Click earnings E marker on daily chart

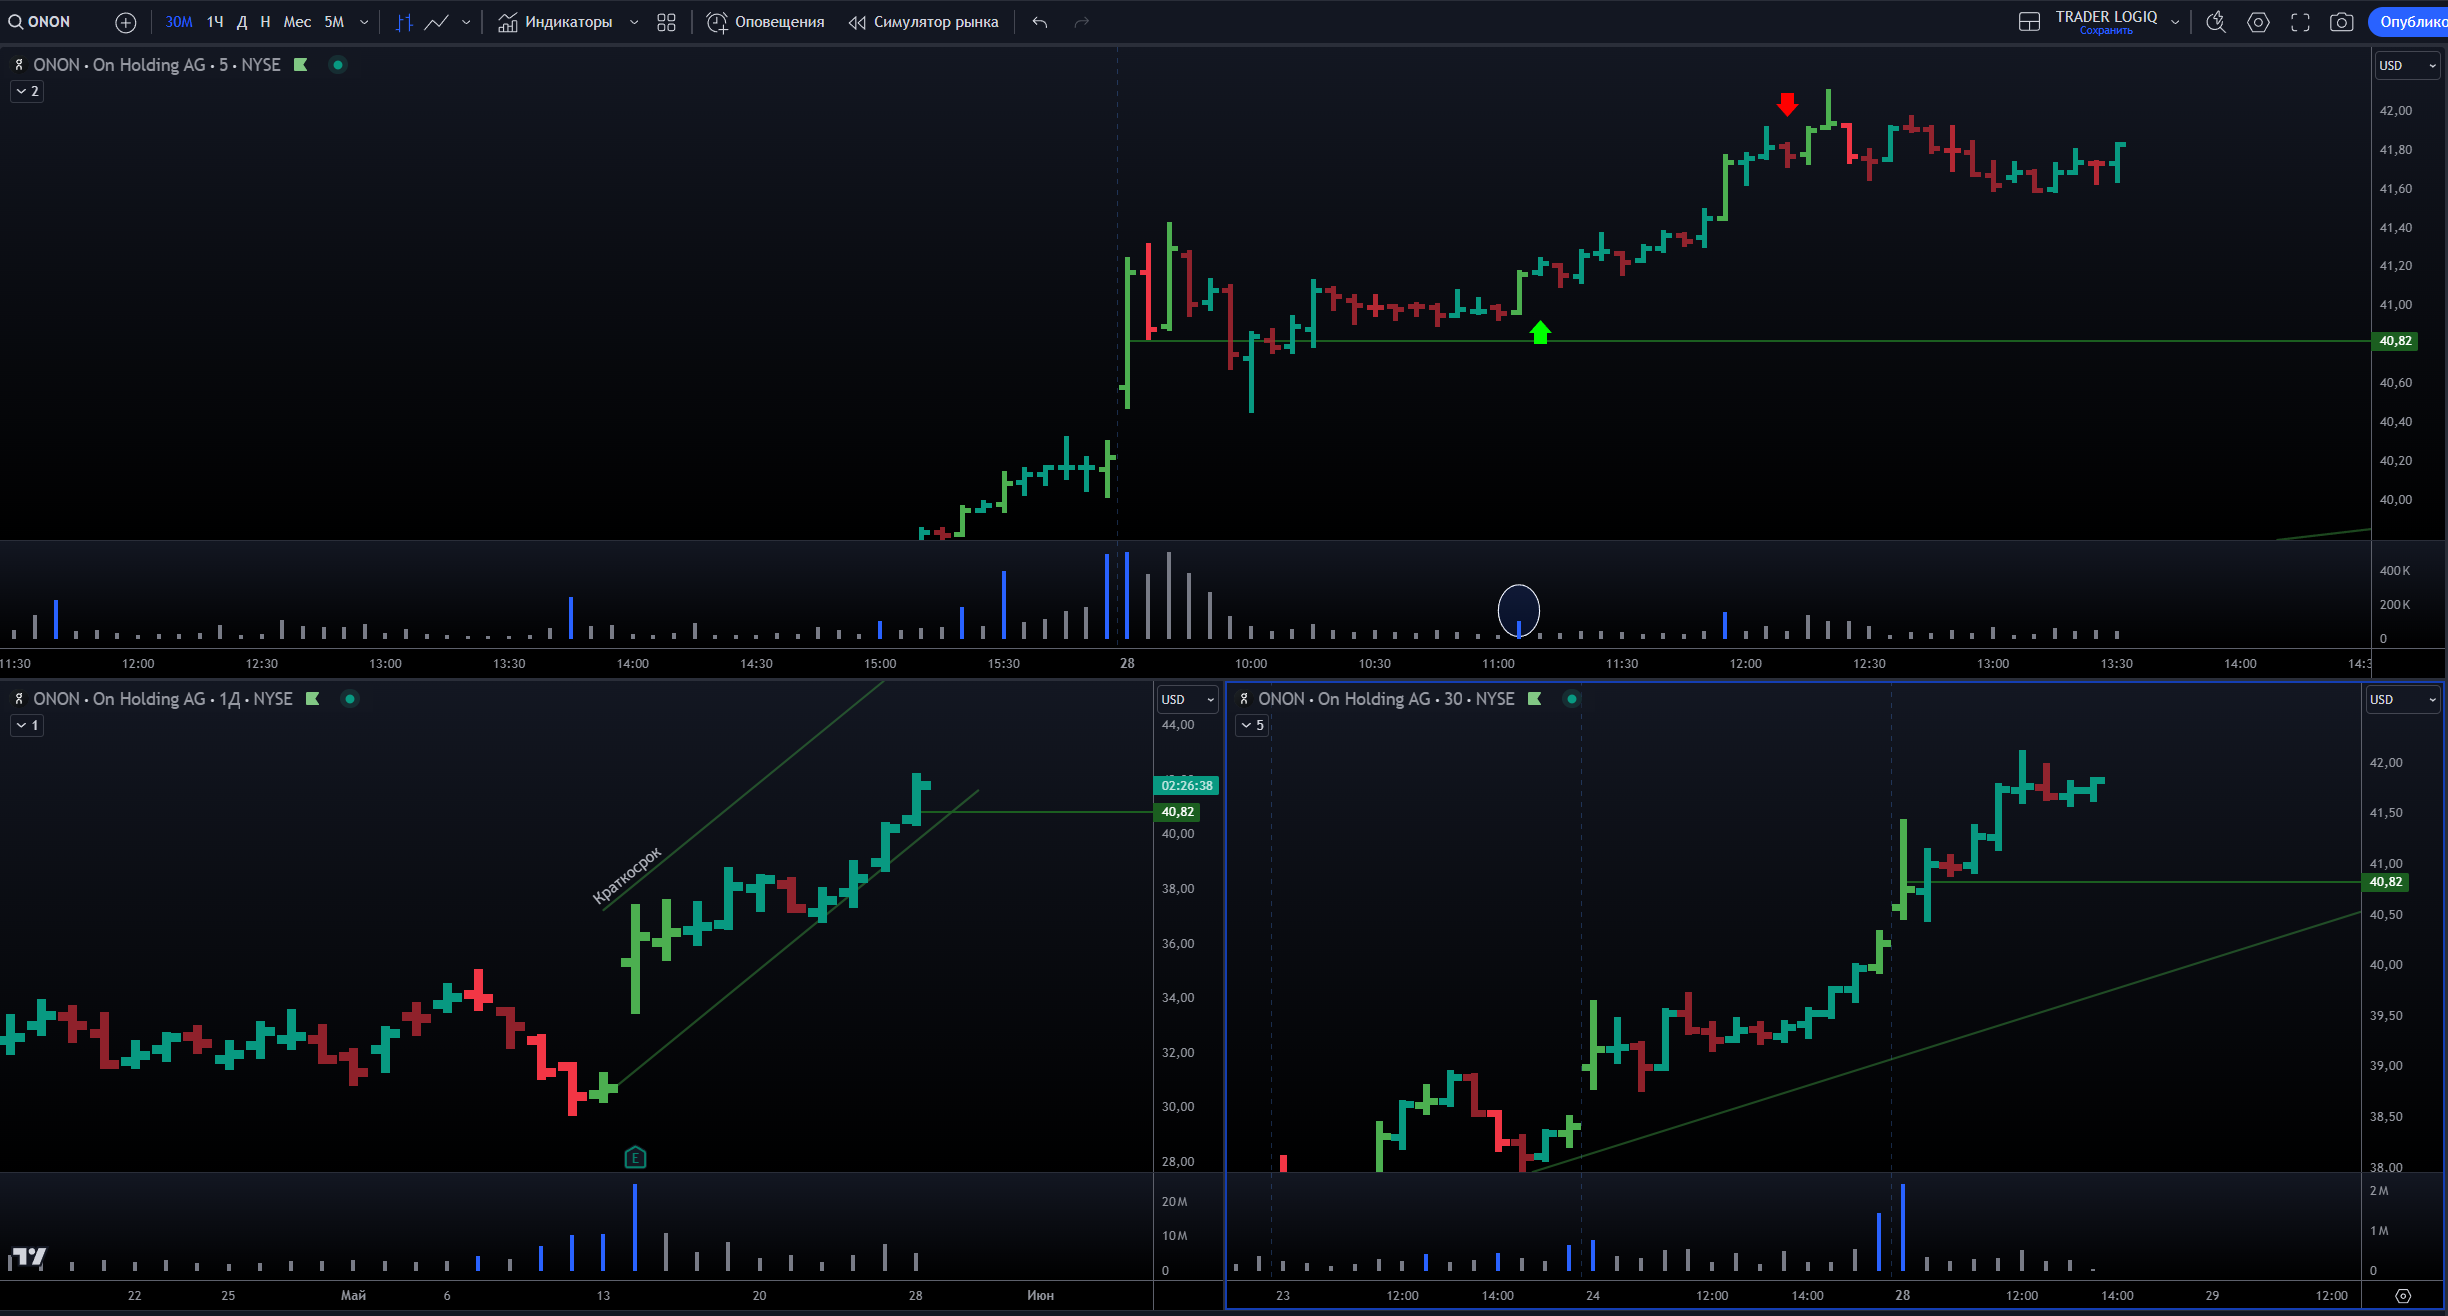635,1158
